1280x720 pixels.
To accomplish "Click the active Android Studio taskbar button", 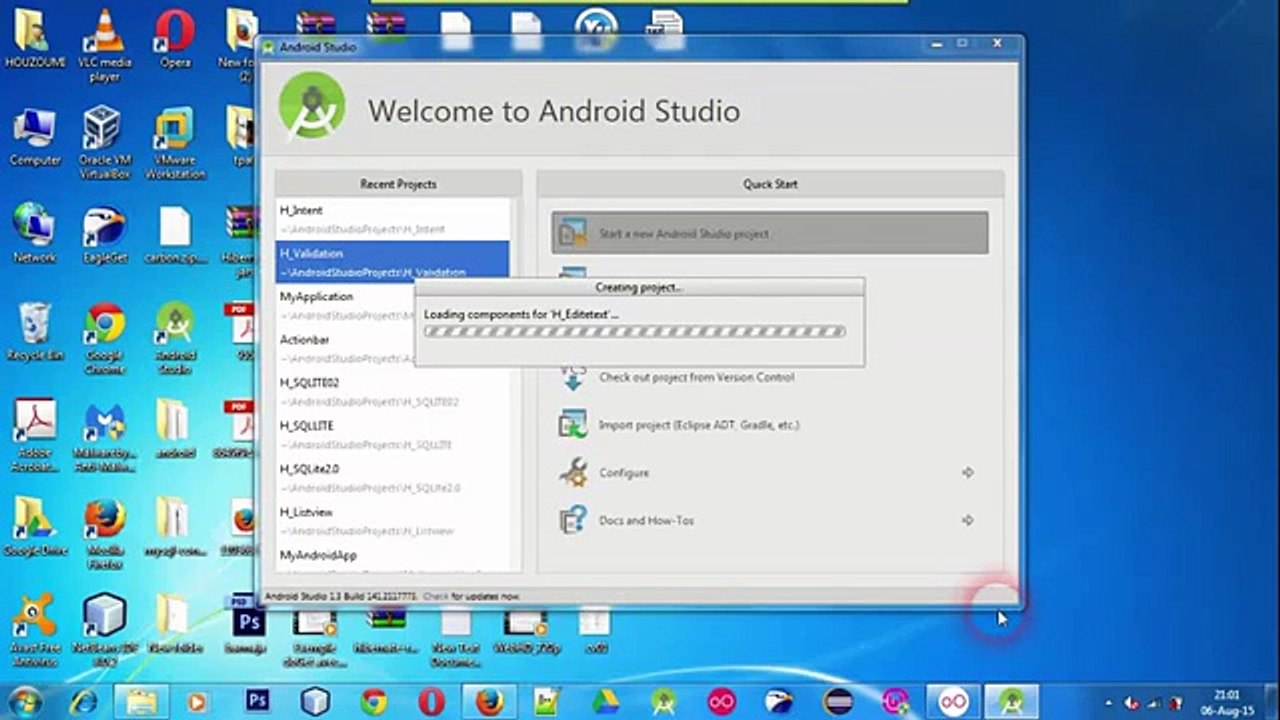I will coord(1010,702).
